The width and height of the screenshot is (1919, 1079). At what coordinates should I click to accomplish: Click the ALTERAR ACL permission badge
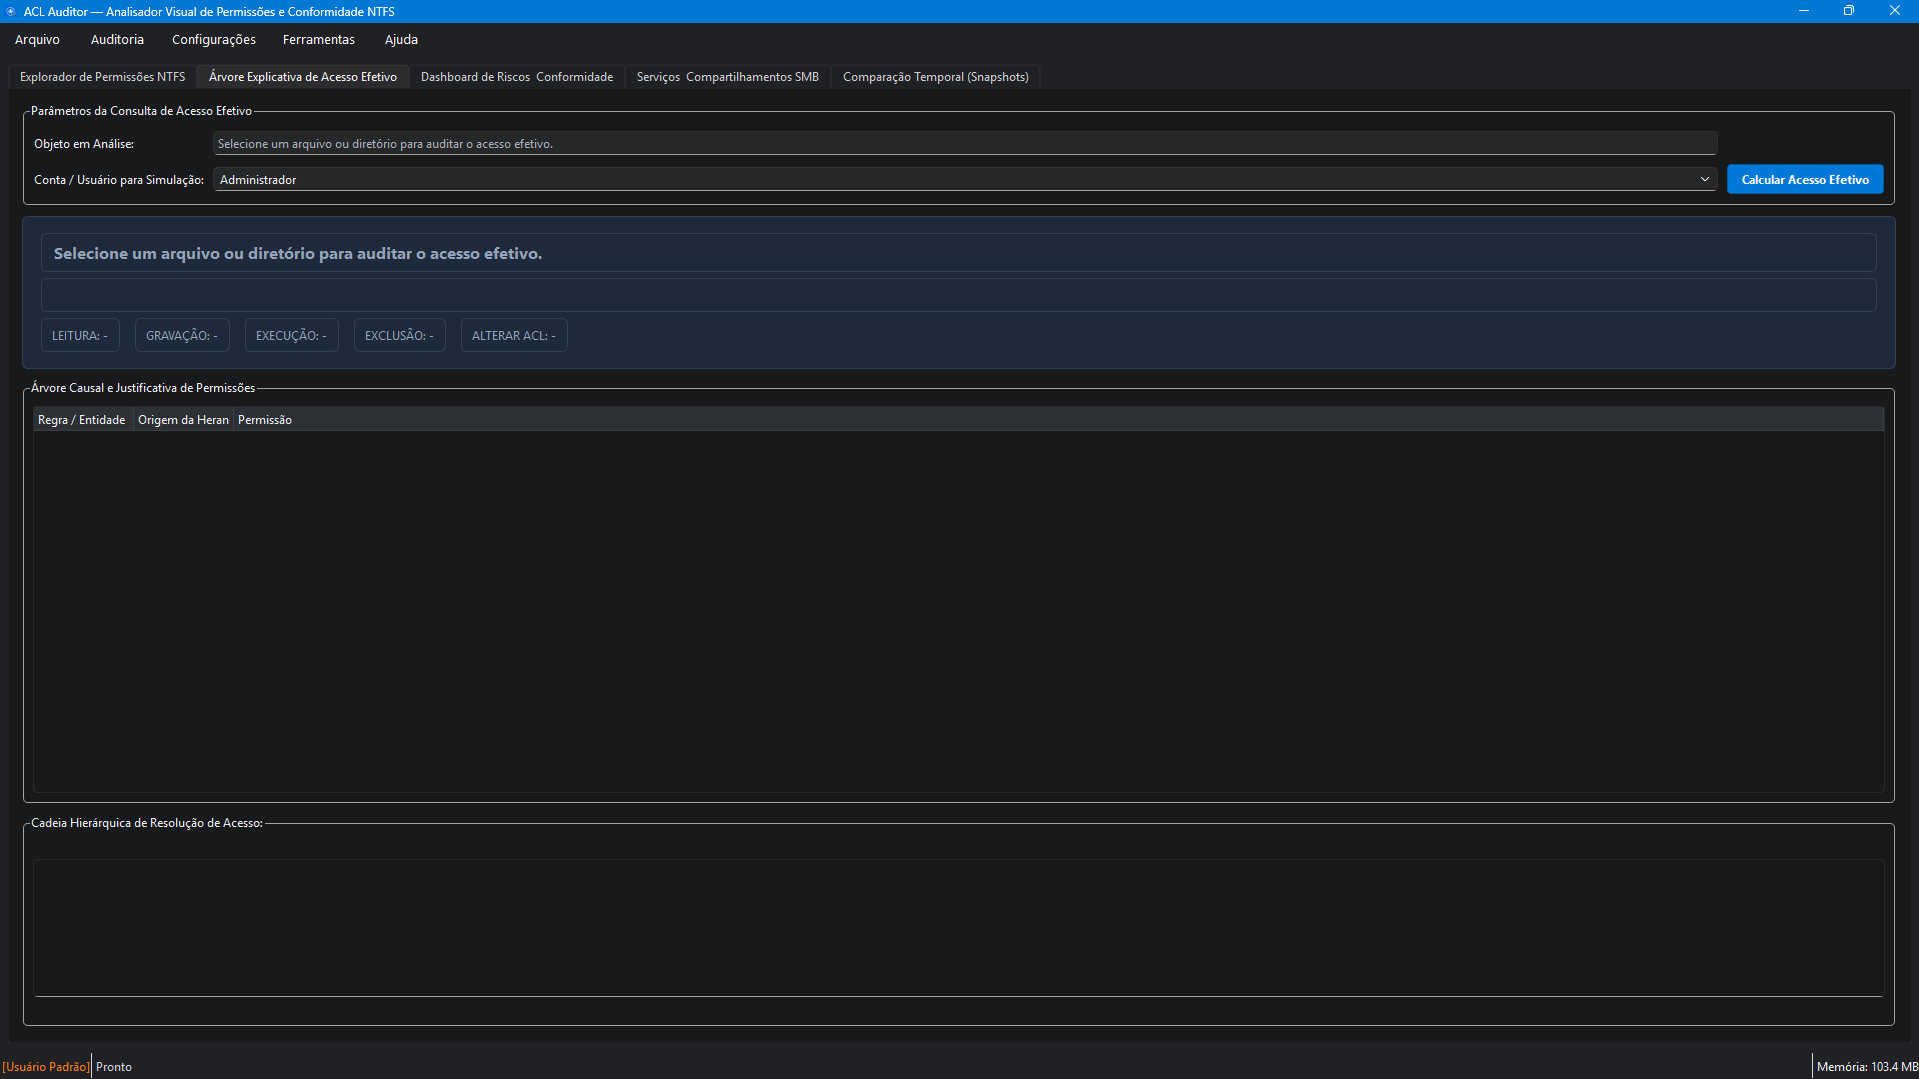point(514,336)
